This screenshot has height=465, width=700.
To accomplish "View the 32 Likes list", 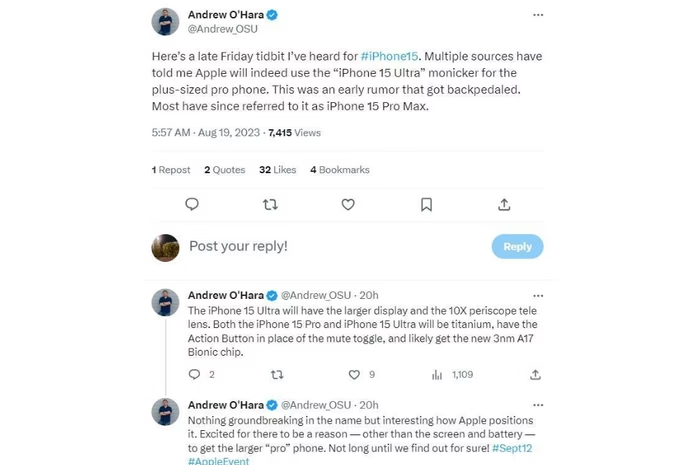I will (279, 170).
